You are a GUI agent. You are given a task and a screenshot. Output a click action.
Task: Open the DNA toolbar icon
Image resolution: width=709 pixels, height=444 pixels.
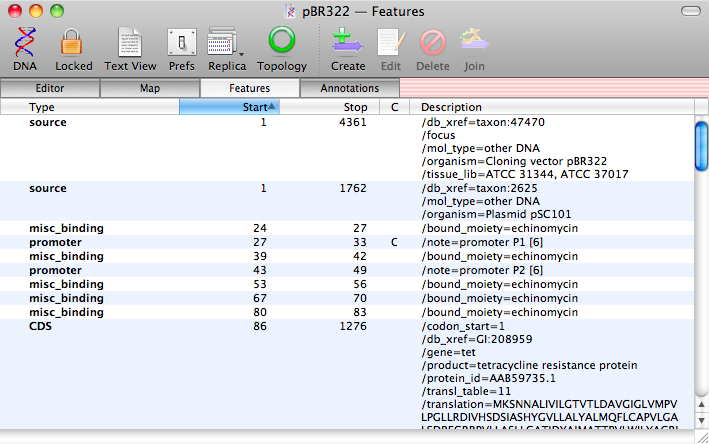tap(25, 42)
